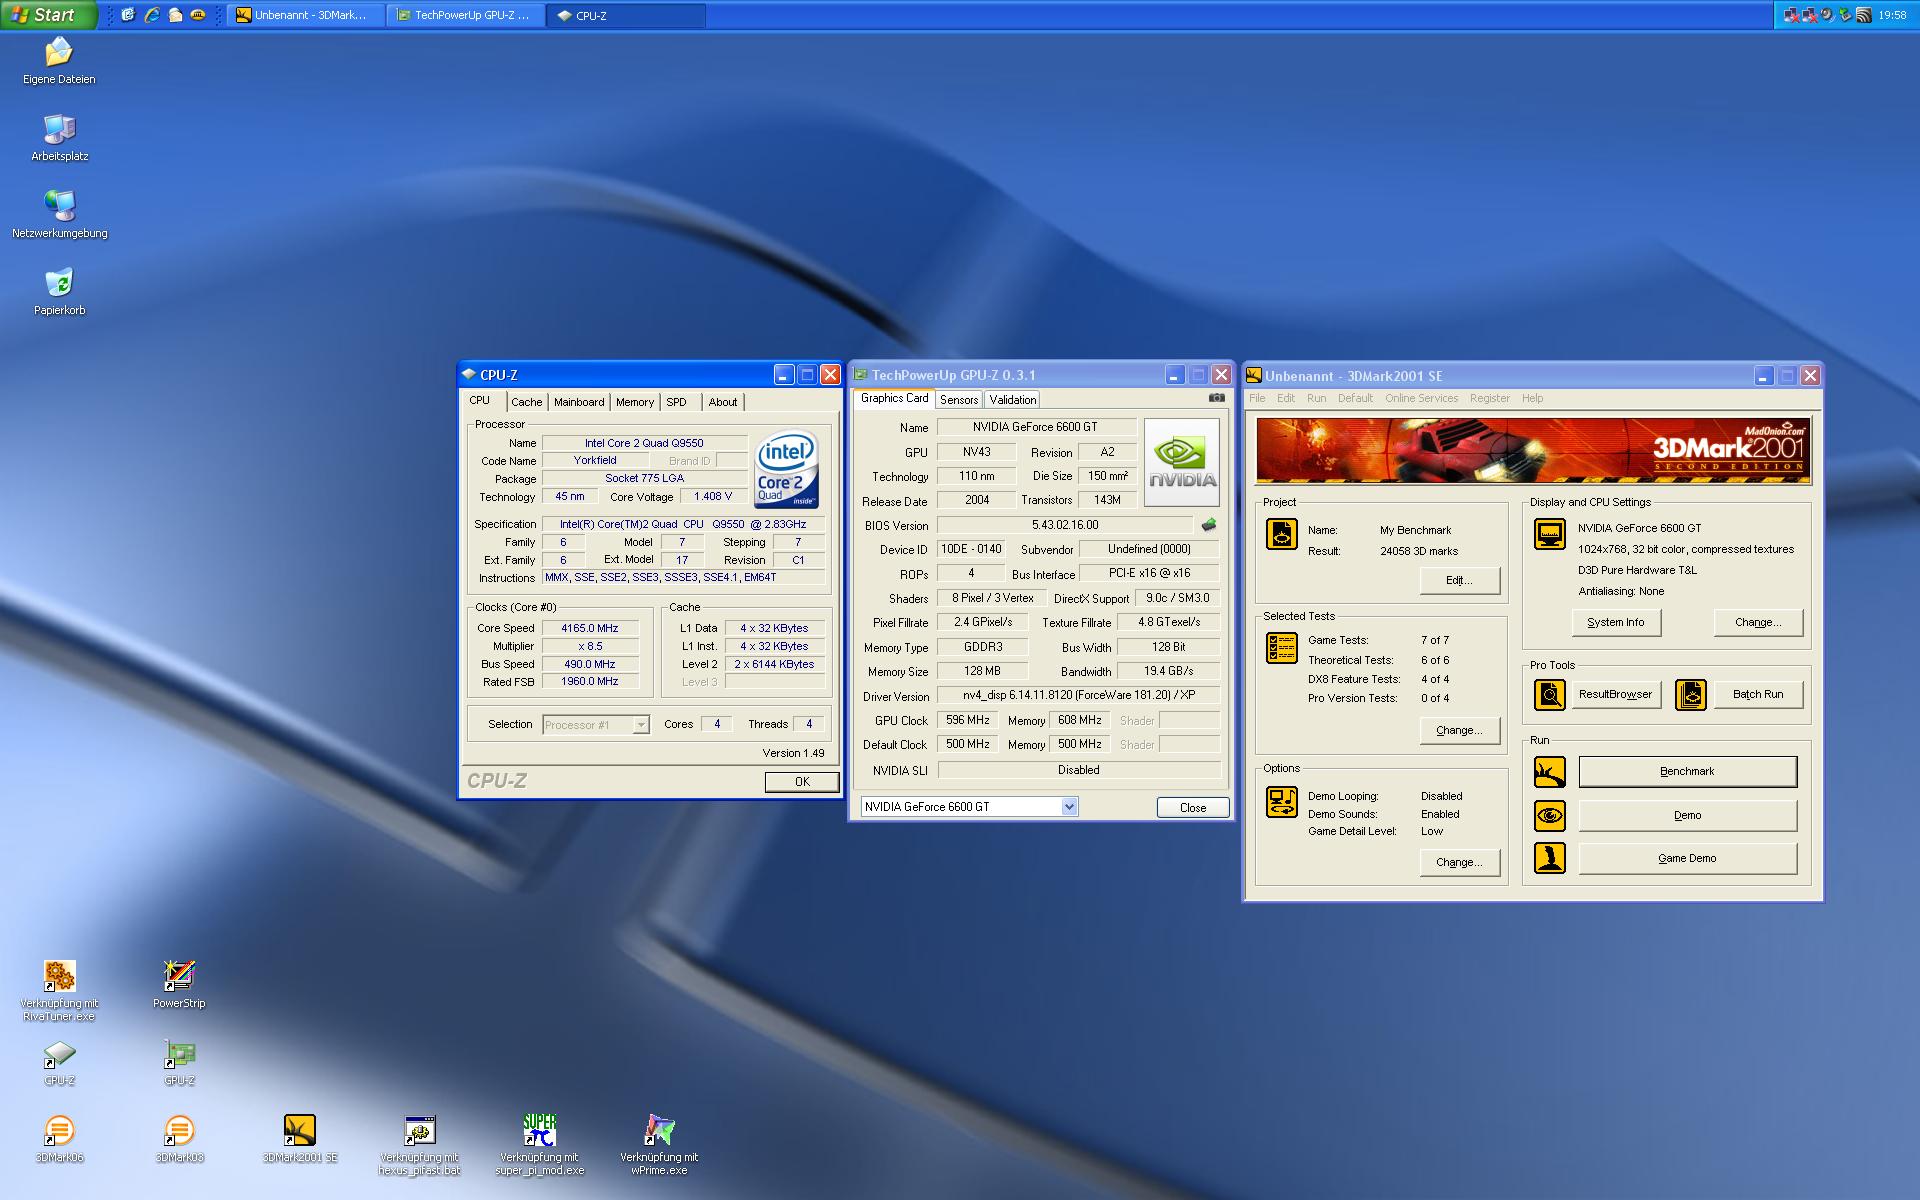This screenshot has width=1920, height=1200.
Task: Click Change... in Selected Tests section
Action: coord(1459,730)
